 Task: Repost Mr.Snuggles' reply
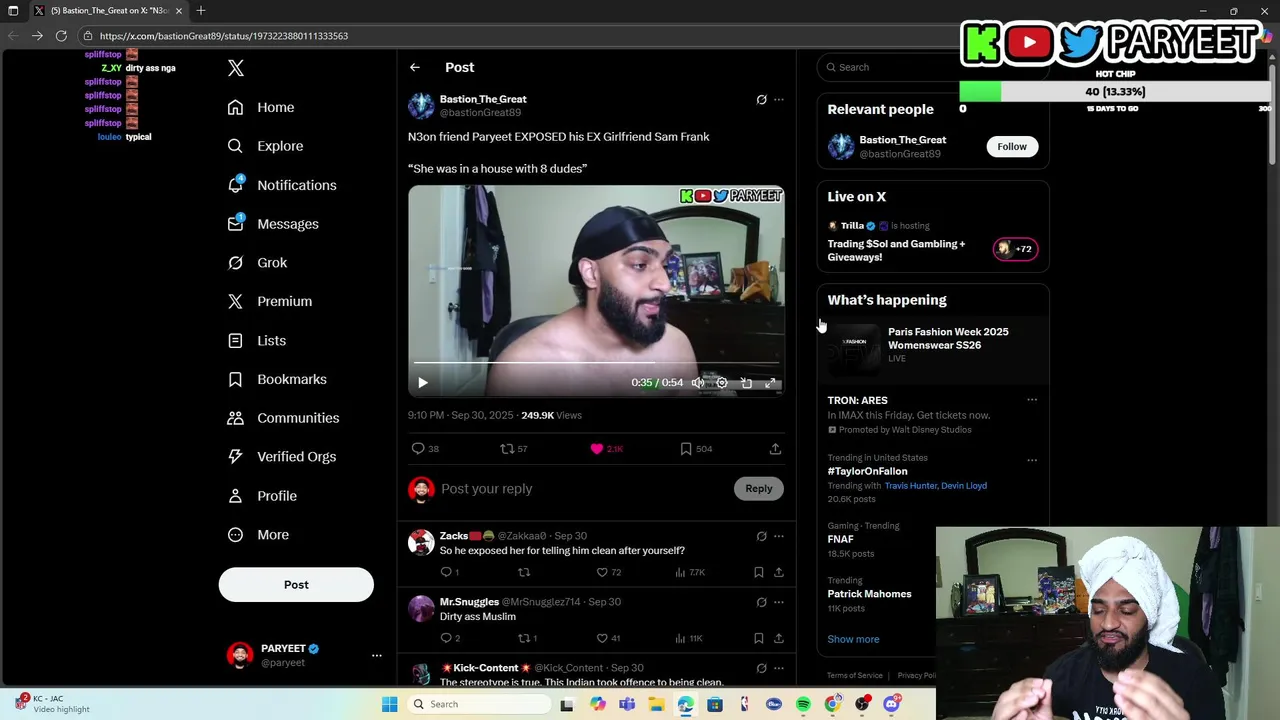524,638
